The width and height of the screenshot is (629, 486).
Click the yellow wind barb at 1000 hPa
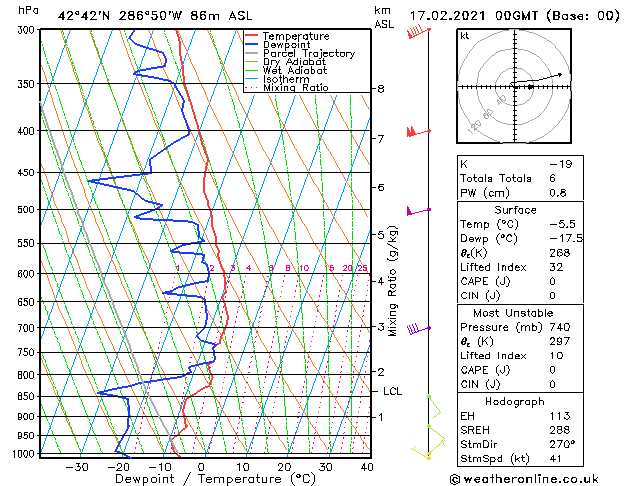(x=428, y=455)
